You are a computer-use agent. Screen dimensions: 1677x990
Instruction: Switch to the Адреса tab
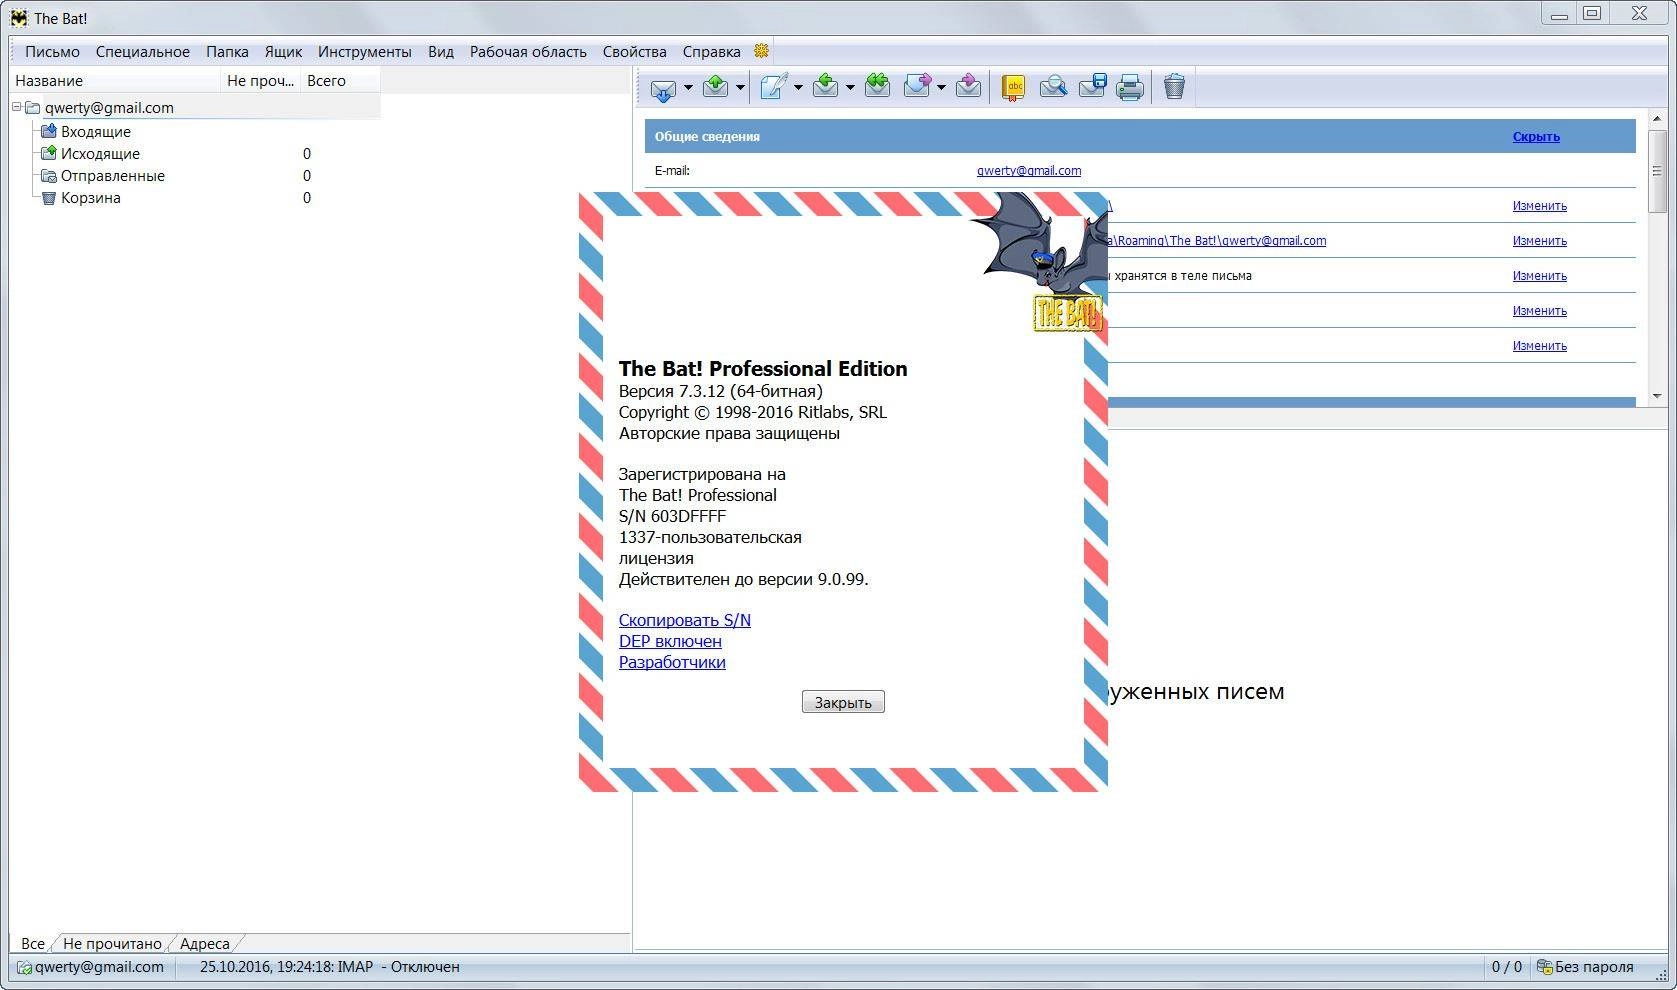(x=204, y=943)
